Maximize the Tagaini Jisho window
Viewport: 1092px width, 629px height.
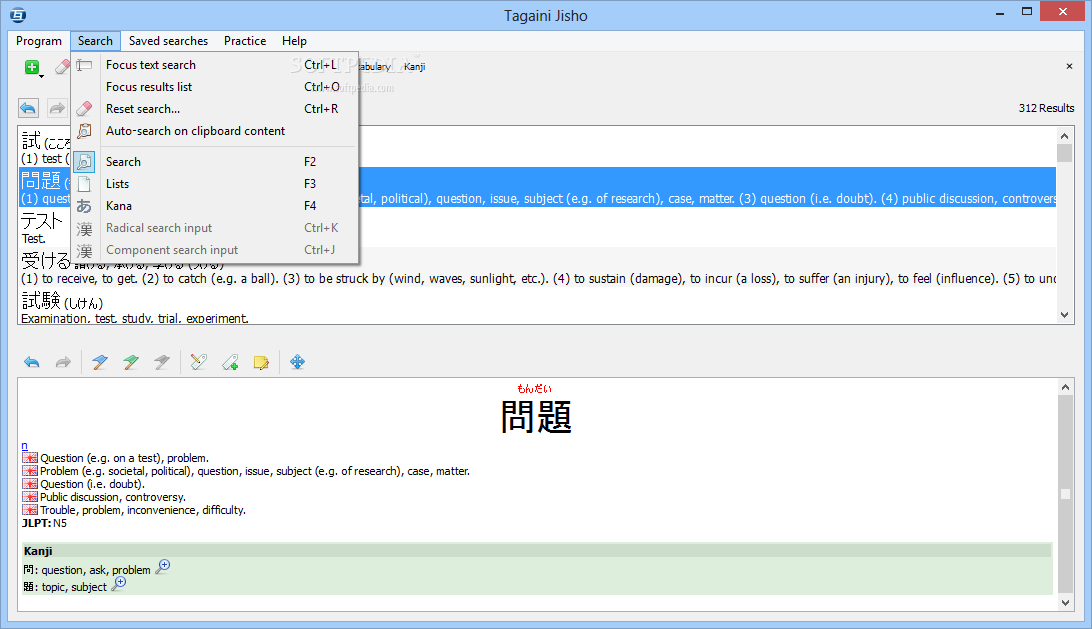click(1027, 12)
